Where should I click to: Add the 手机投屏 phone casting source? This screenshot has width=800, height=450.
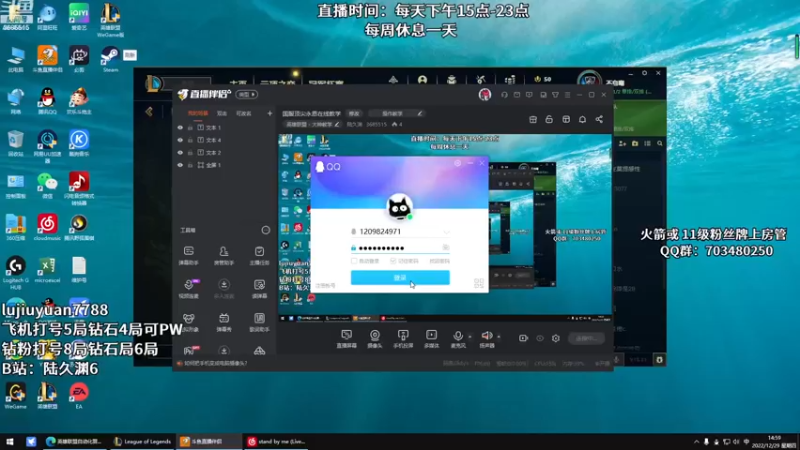tap(403, 338)
